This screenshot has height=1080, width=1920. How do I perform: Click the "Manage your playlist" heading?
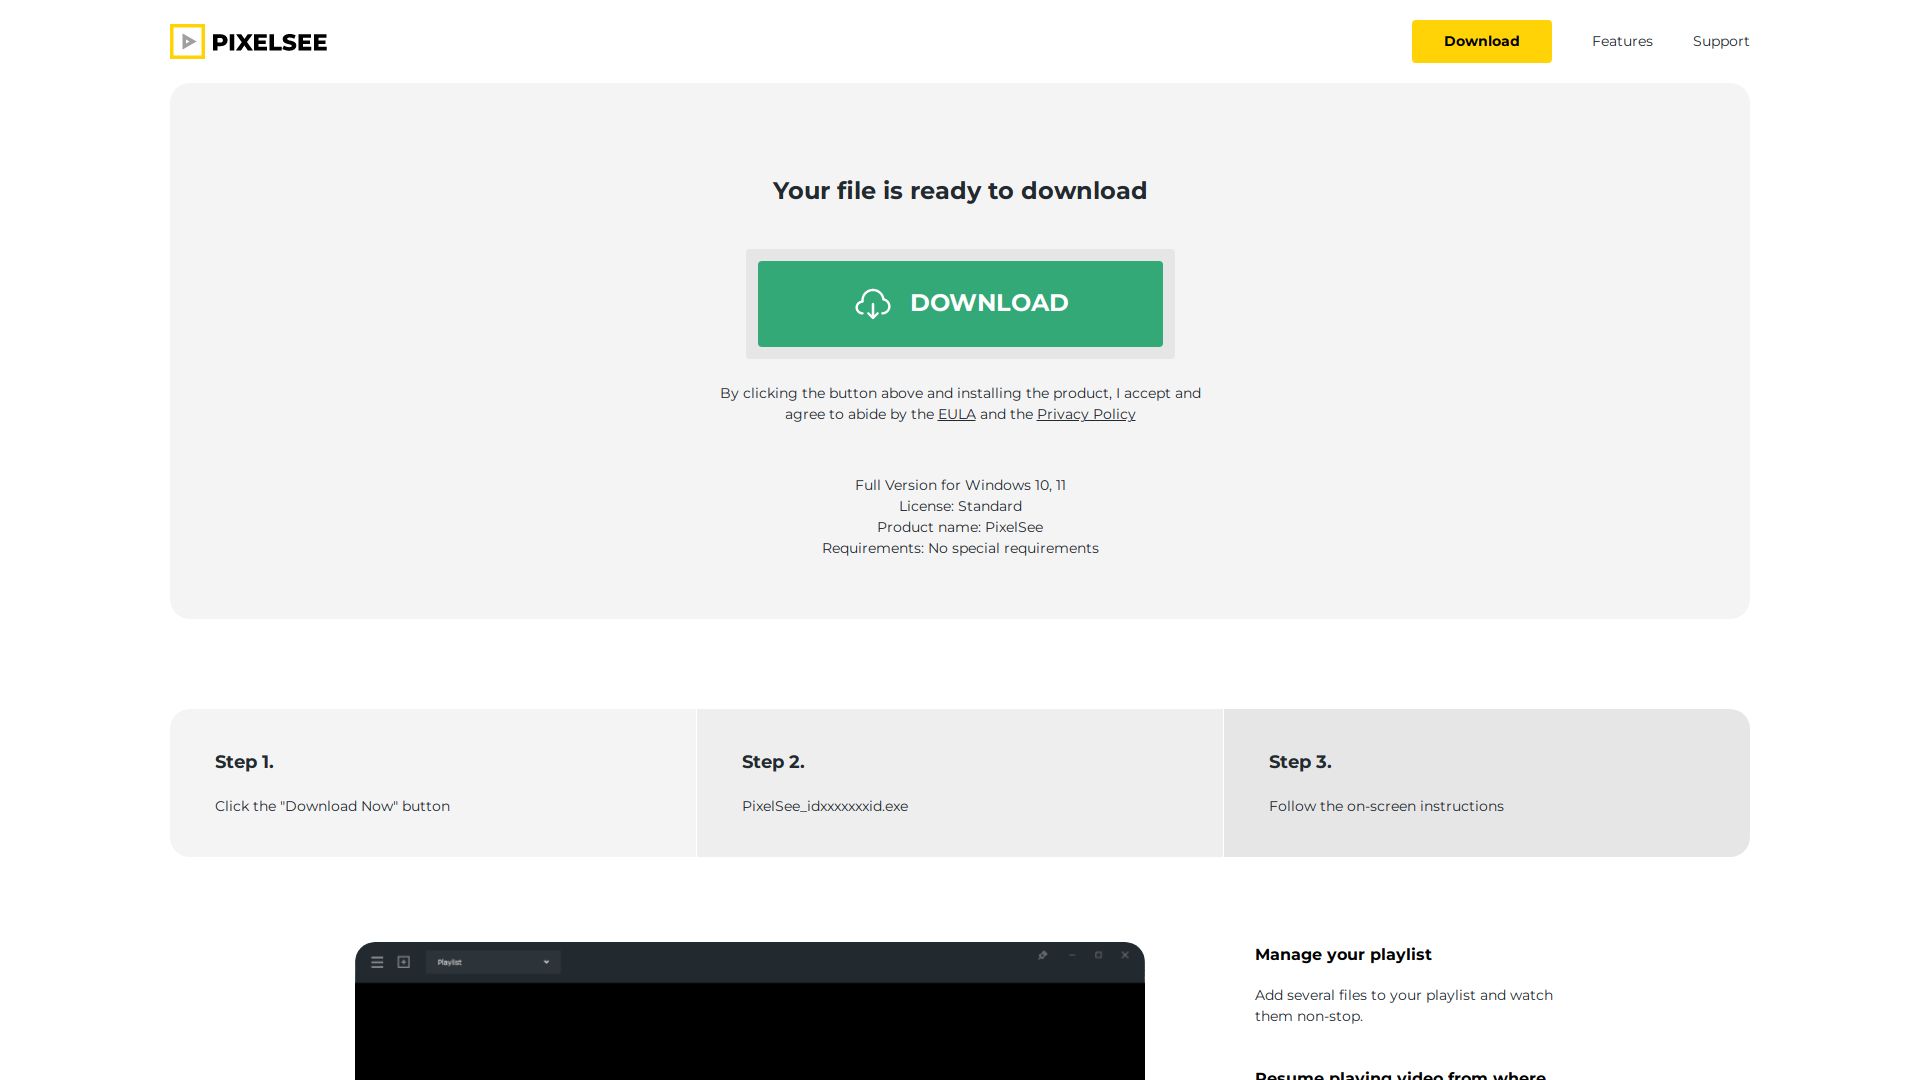pos(1343,955)
